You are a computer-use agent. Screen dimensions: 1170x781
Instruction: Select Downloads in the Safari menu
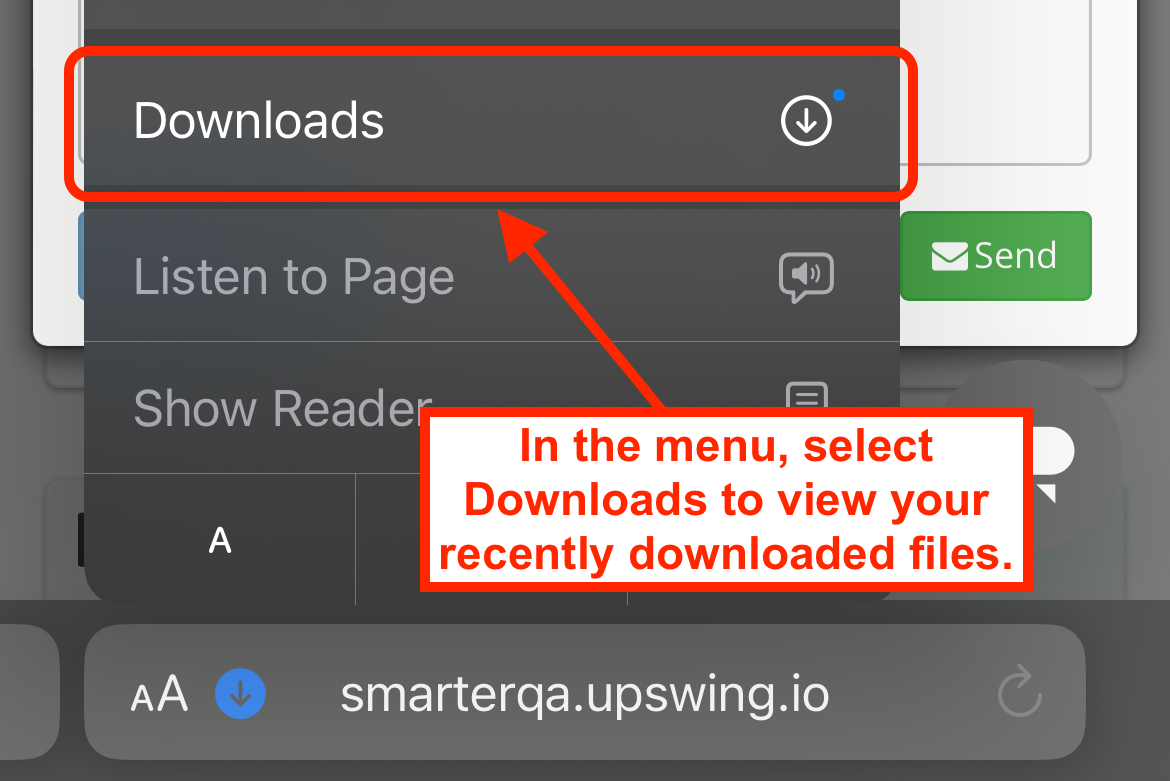coord(492,122)
